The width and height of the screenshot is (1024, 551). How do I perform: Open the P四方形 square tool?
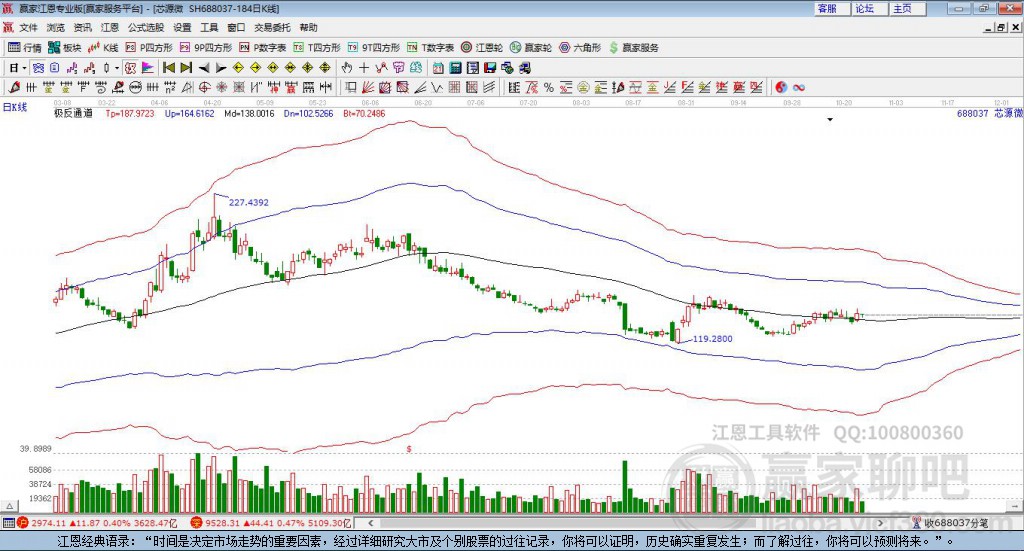tap(149, 48)
